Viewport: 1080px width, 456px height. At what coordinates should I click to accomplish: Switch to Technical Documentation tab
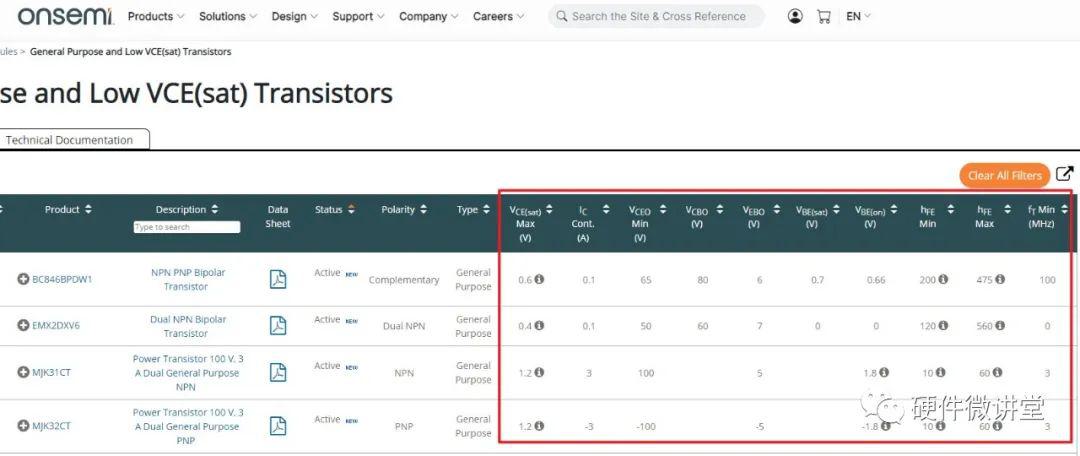[69, 140]
